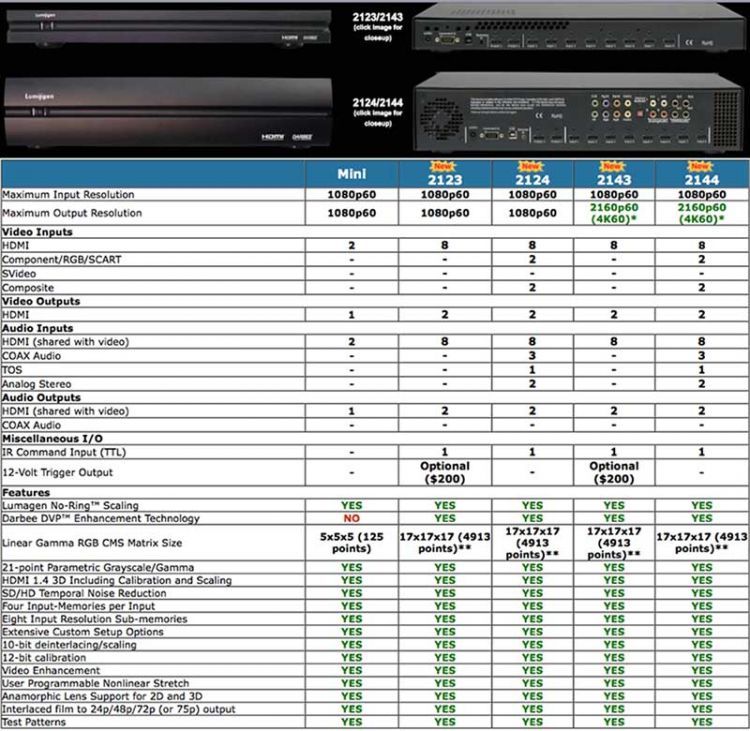Click the YES for Test Patterns under 2144
Screen dimensions: 750x731
click(x=702, y=722)
